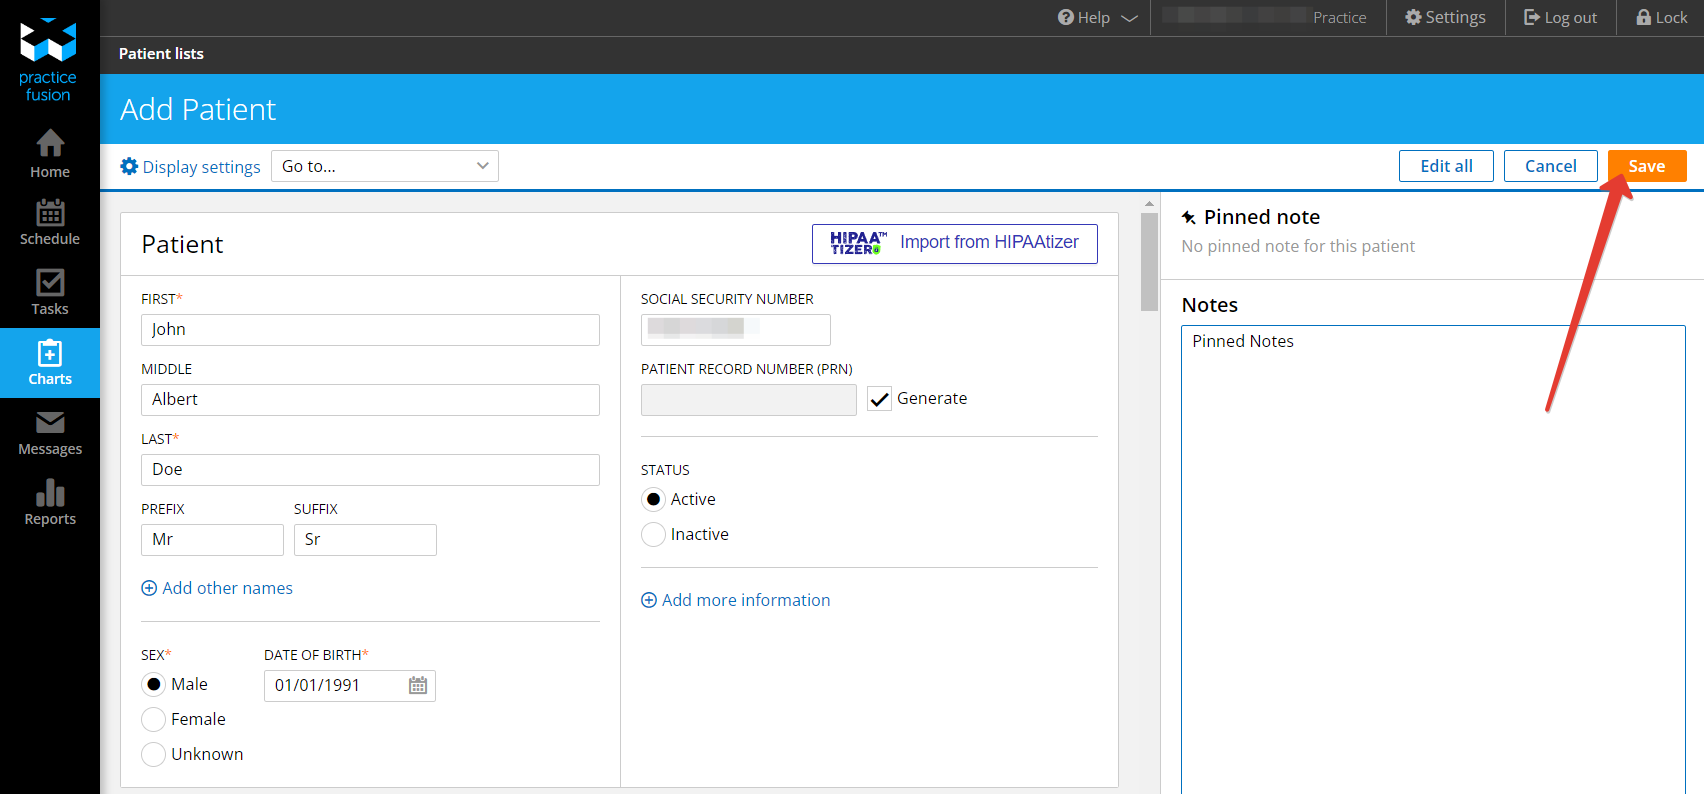
Task: Uncheck the Generate PRN checkbox
Action: pos(879,399)
